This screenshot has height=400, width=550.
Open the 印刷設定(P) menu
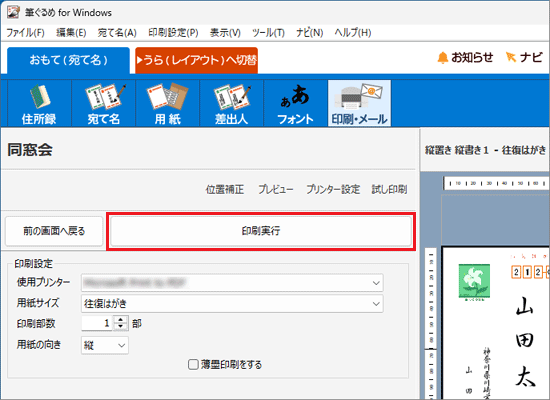(173, 33)
